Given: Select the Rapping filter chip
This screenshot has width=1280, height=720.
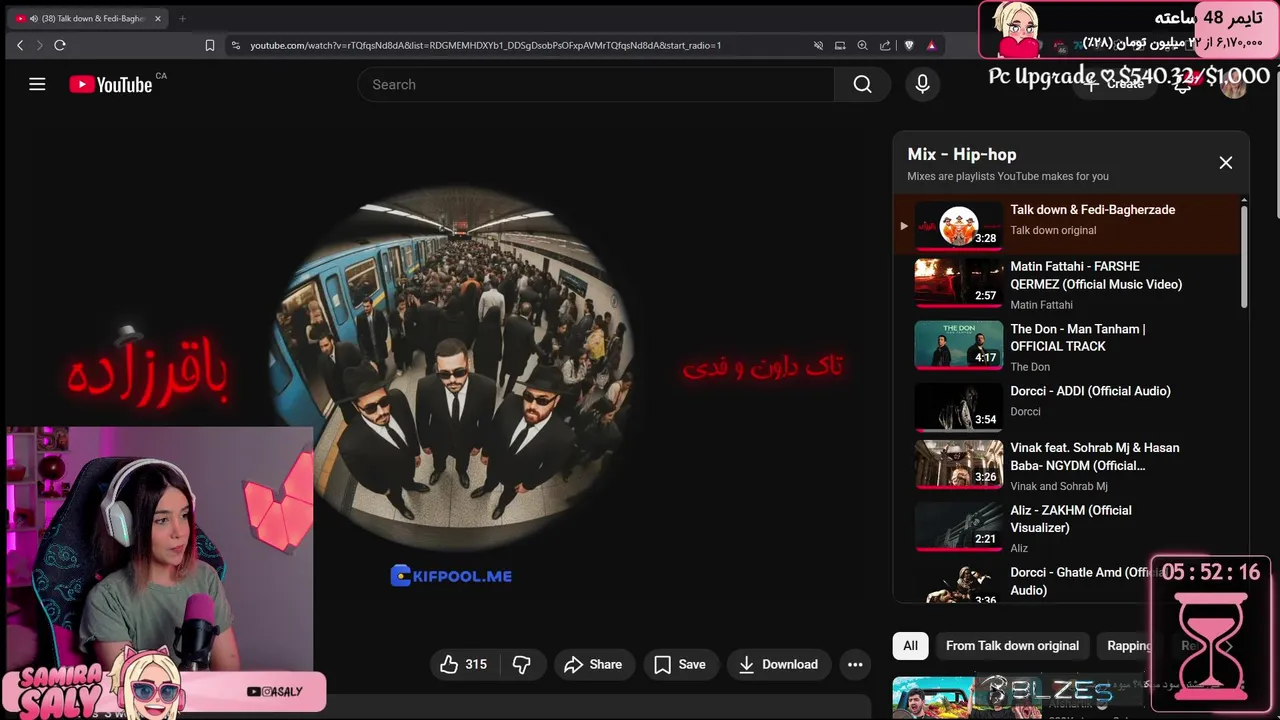Looking at the screenshot, I should [1129, 646].
